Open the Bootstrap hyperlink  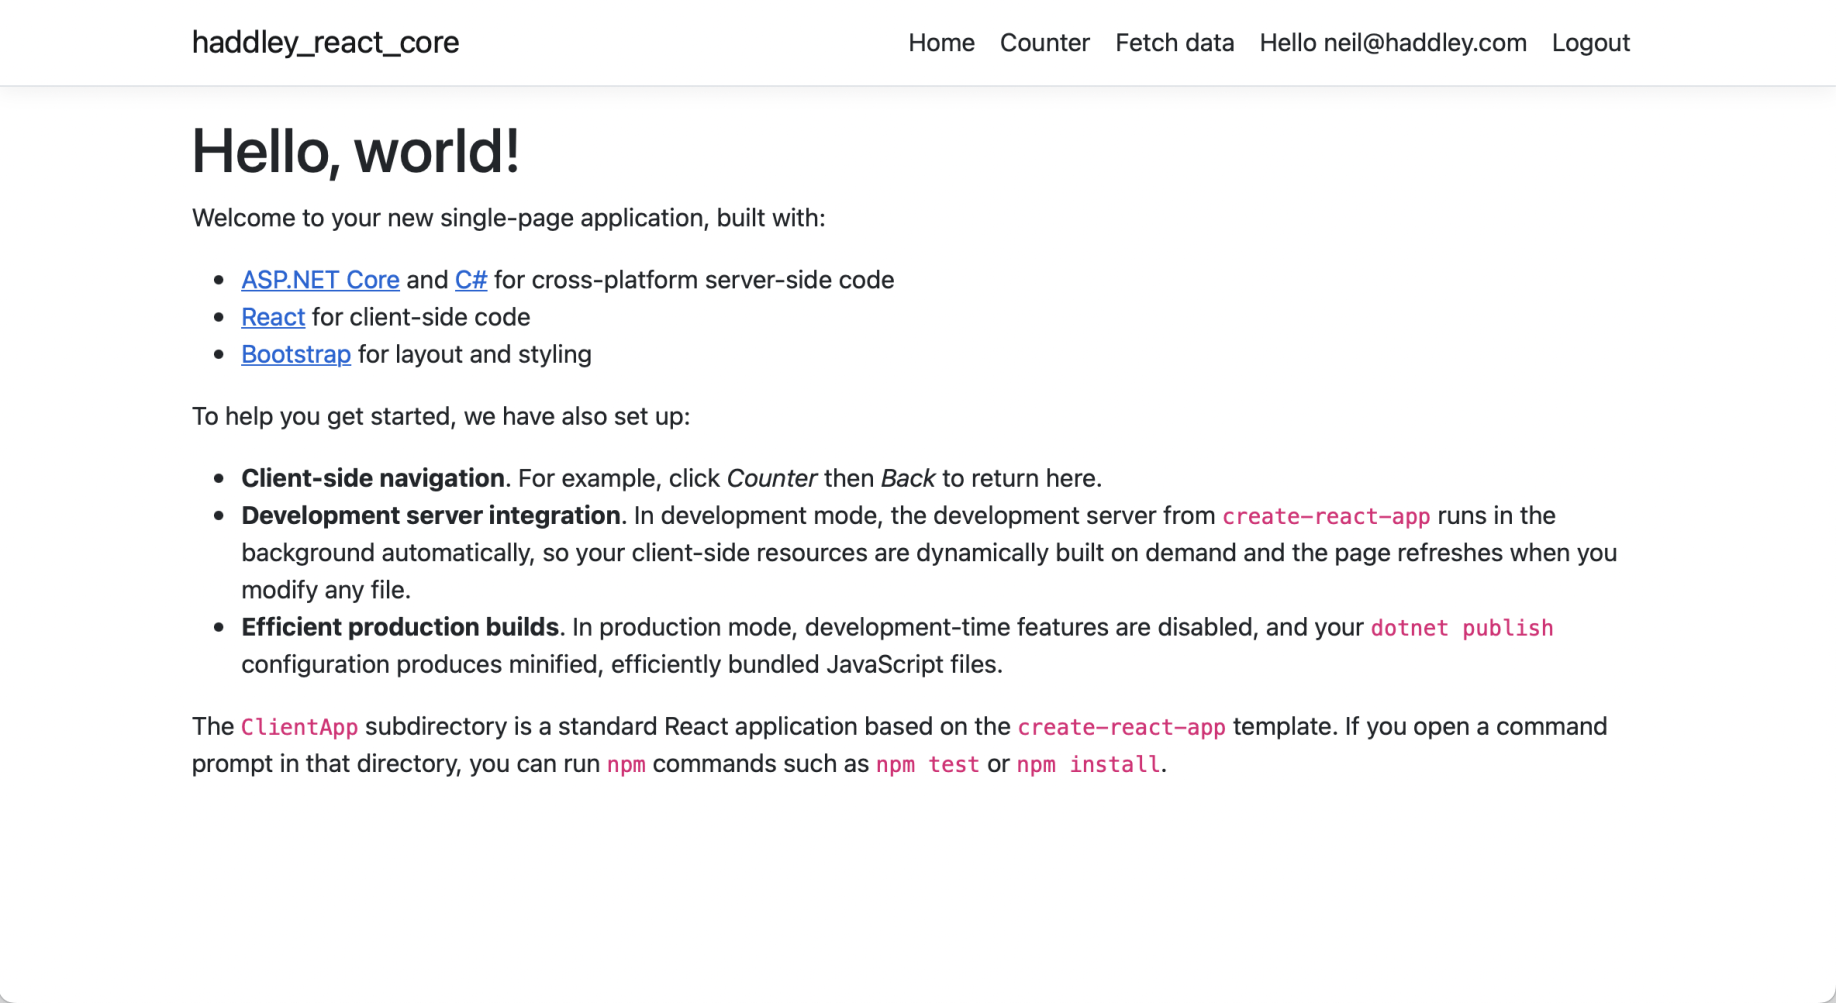pyautogui.click(x=296, y=354)
